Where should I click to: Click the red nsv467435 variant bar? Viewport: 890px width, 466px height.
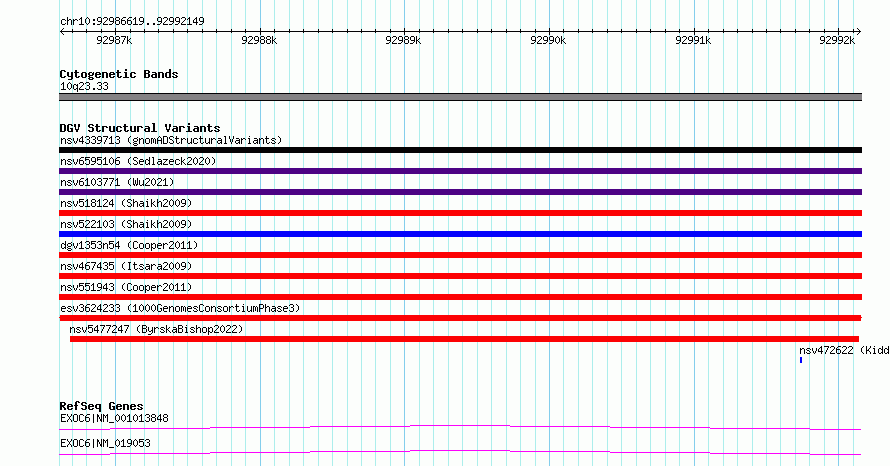click(460, 276)
